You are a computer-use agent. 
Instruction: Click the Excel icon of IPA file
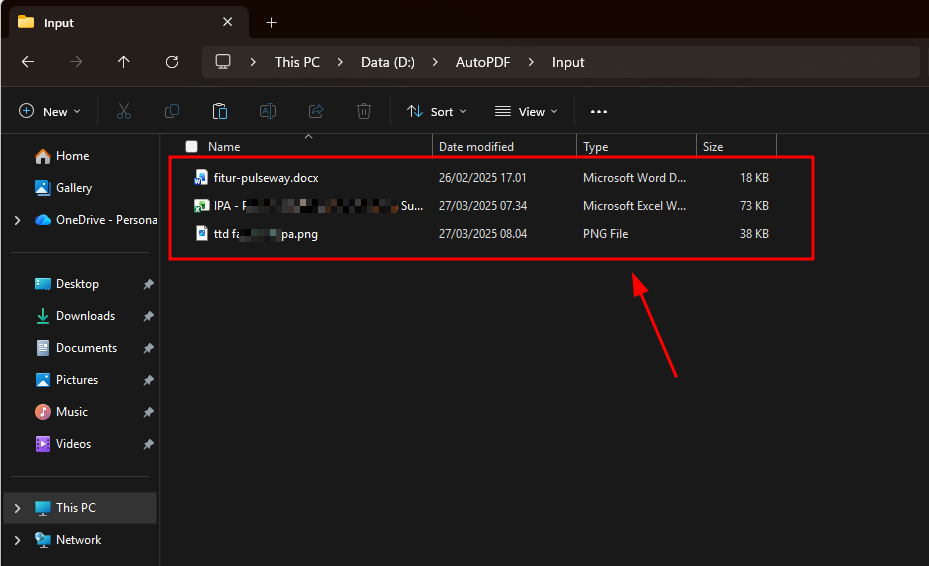click(201, 206)
